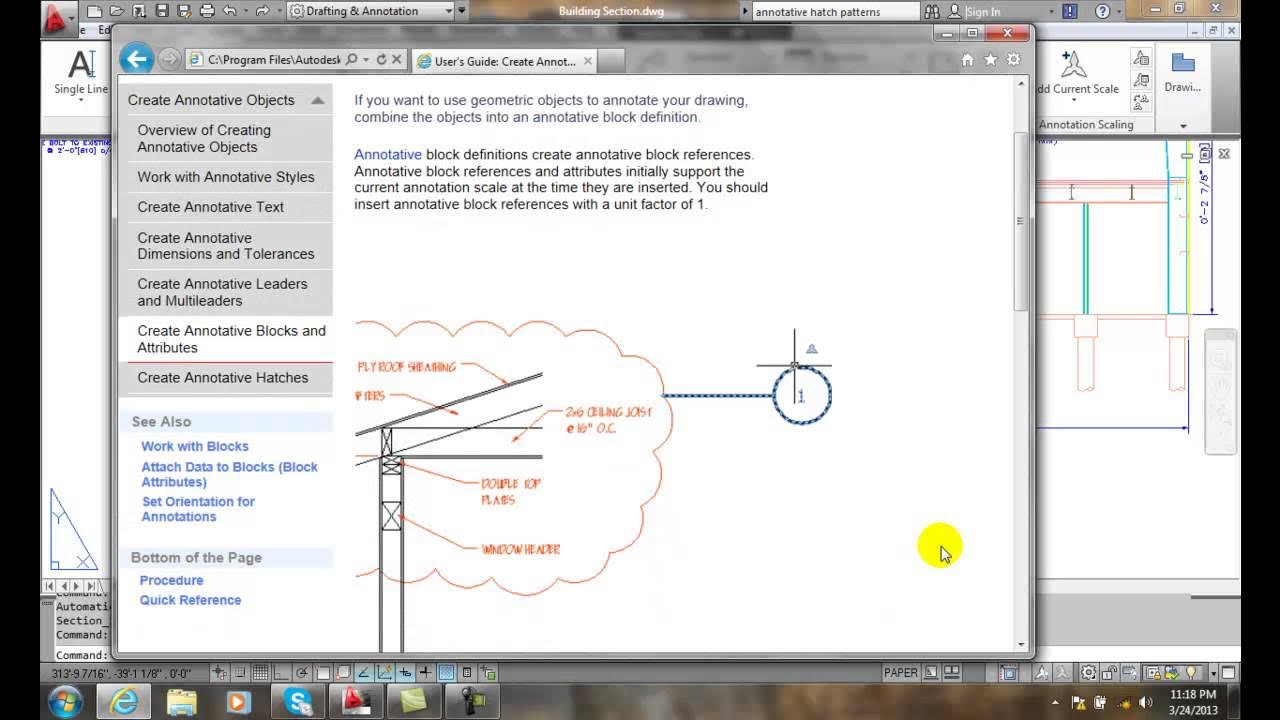Open Work with Annotative Styles topic
The width and height of the screenshot is (1280, 720).
click(225, 177)
